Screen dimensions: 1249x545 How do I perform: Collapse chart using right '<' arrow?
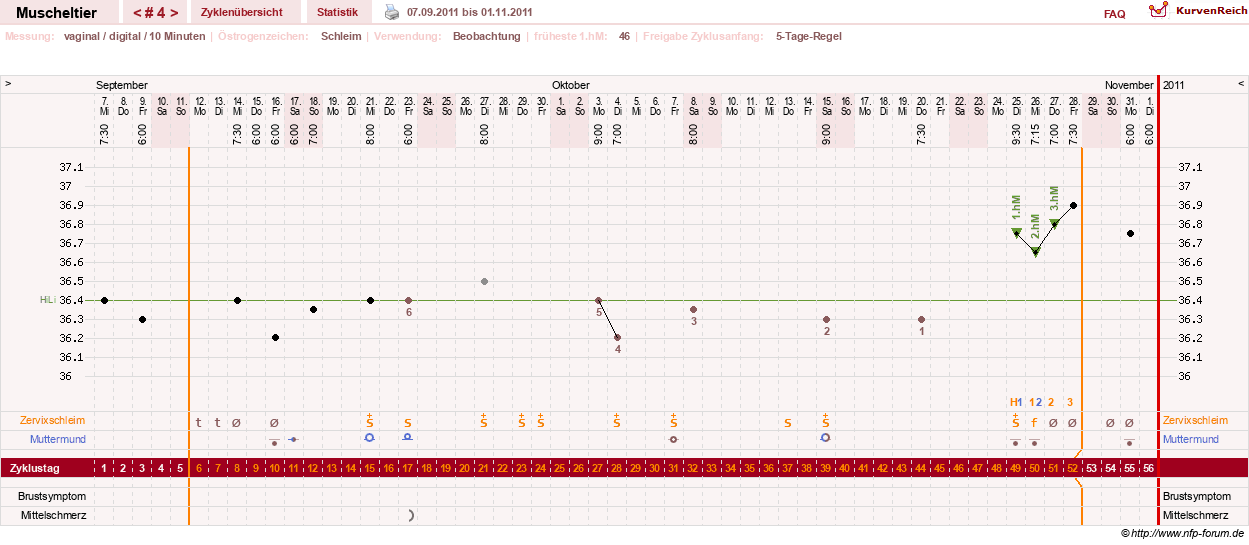click(x=1241, y=84)
